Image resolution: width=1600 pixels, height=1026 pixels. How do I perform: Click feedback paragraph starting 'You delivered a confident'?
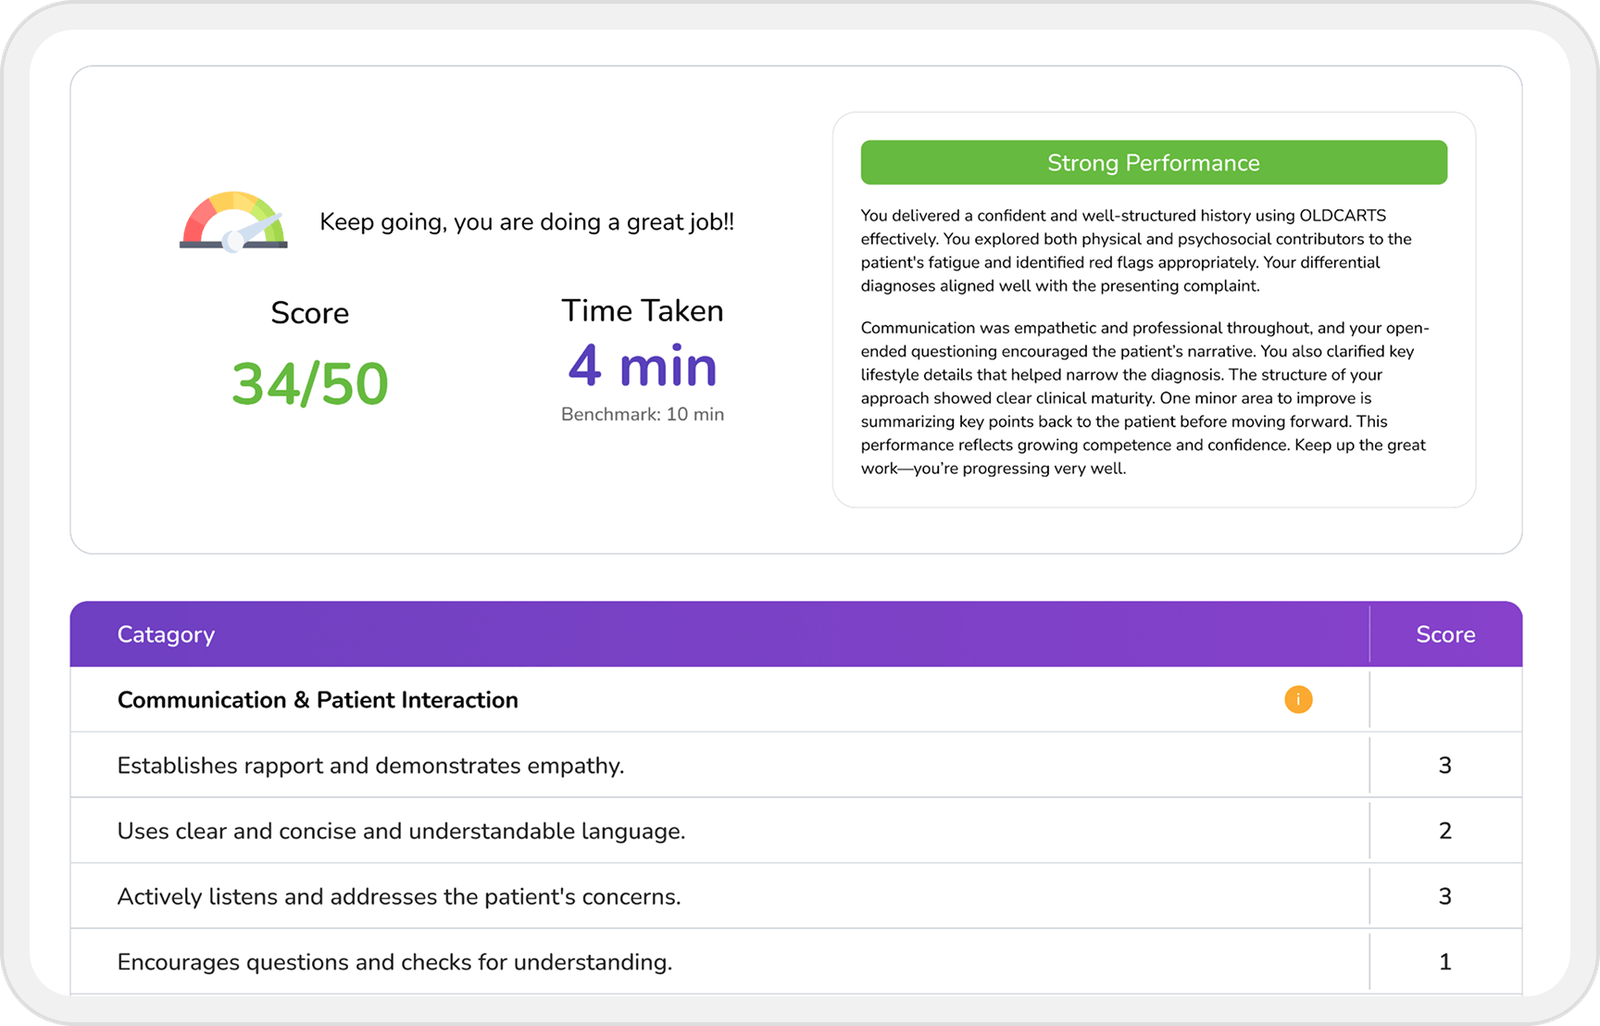pyautogui.click(x=1136, y=250)
